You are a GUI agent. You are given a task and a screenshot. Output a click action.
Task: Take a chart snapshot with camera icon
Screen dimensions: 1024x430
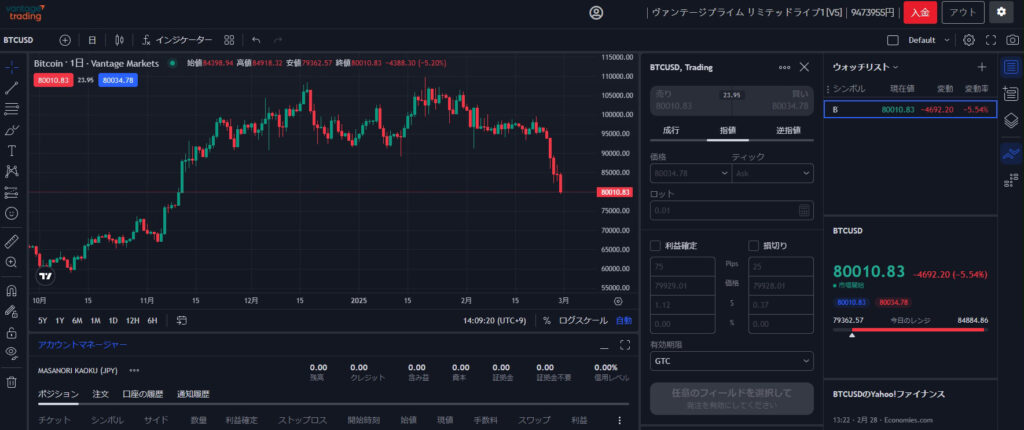pos(1012,40)
